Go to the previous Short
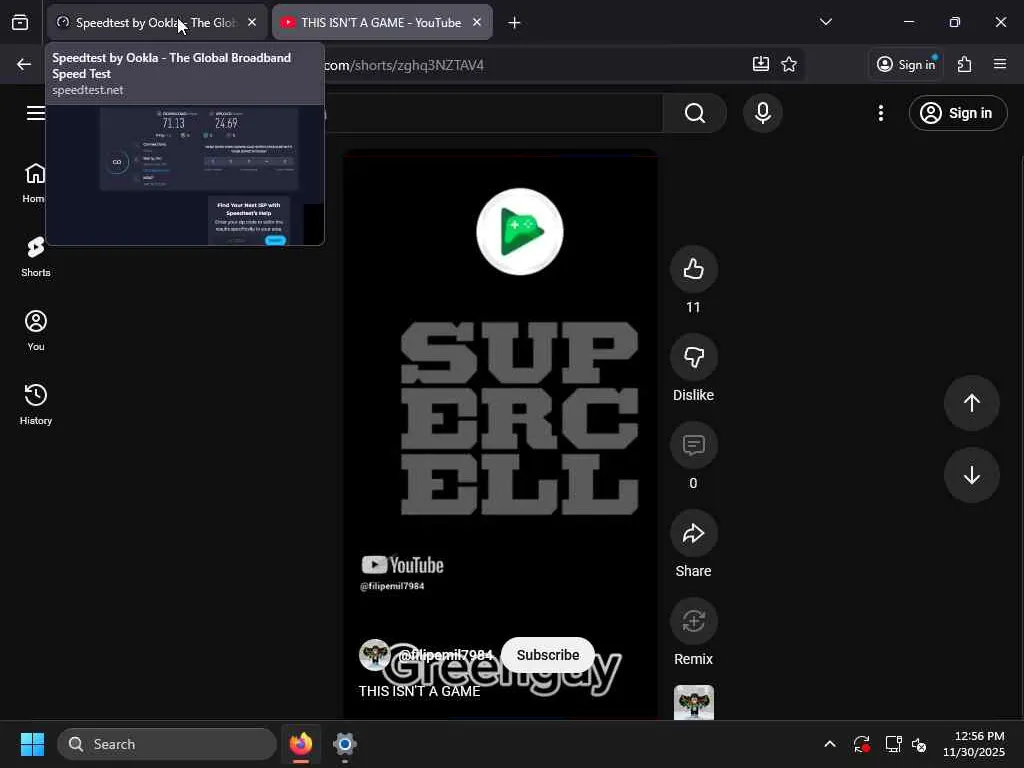Viewport: 1024px width, 768px height. click(x=972, y=403)
